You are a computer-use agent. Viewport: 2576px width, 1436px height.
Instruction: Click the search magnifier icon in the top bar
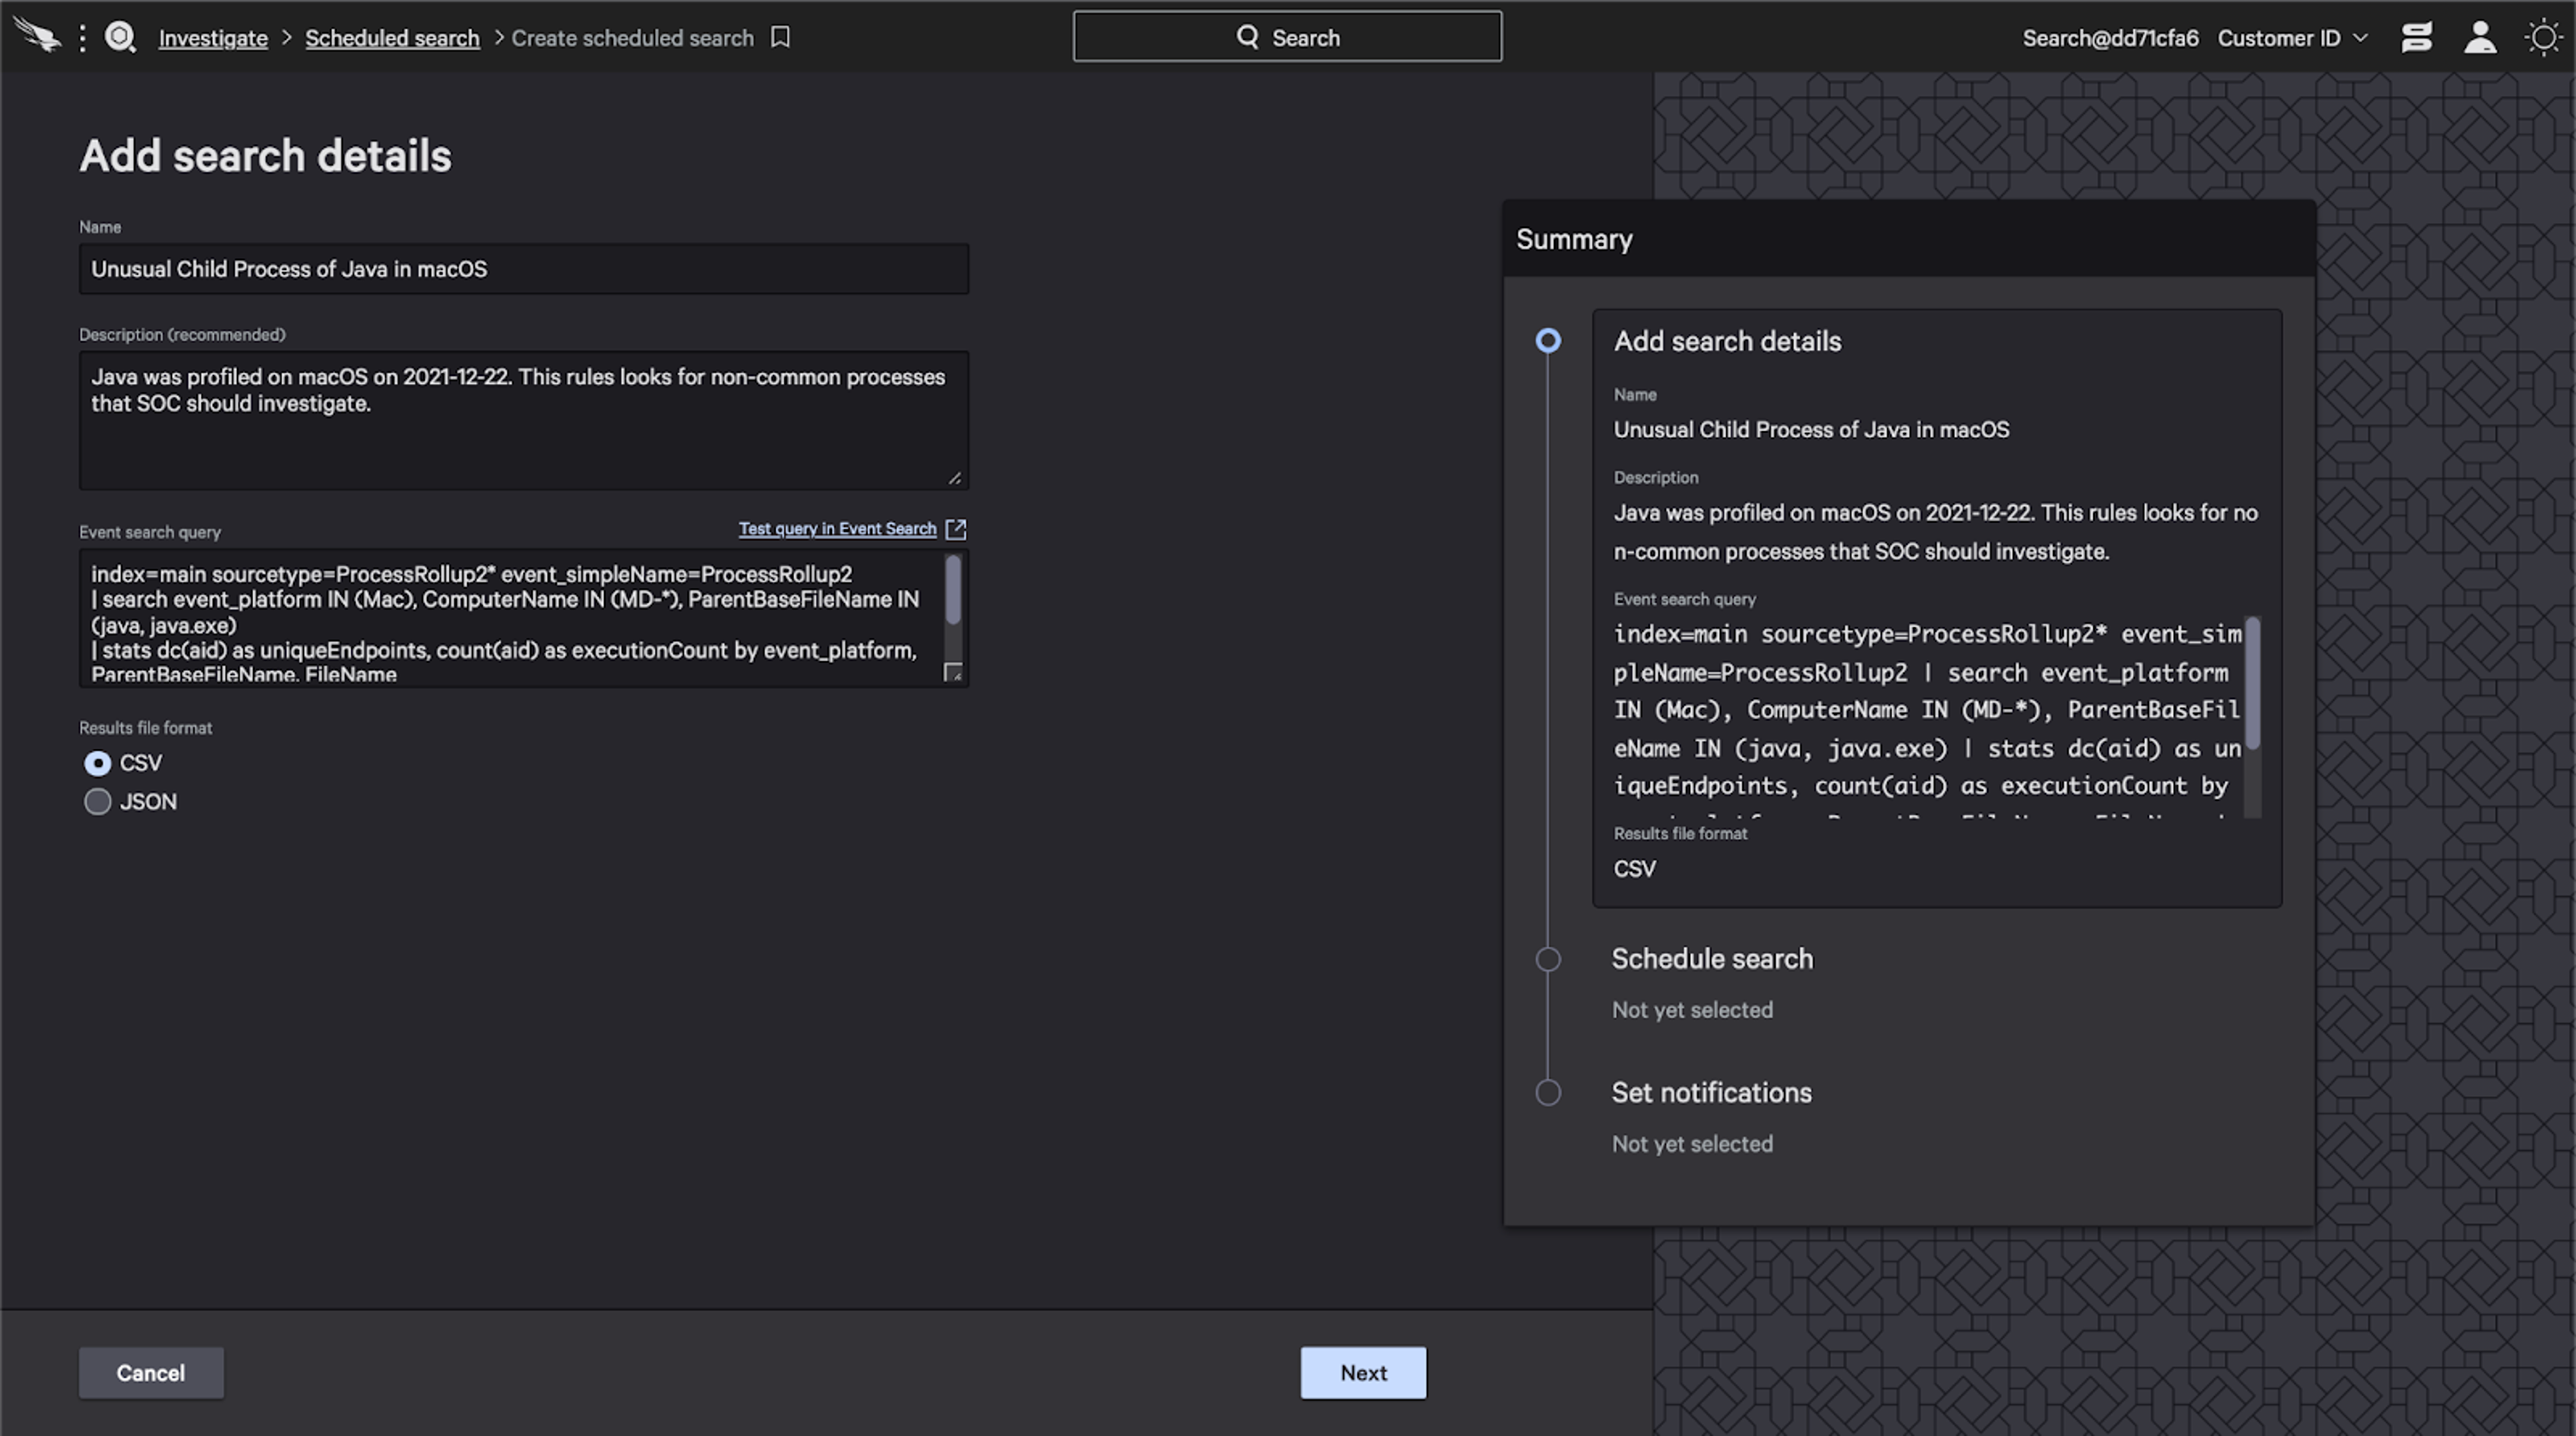[1248, 37]
